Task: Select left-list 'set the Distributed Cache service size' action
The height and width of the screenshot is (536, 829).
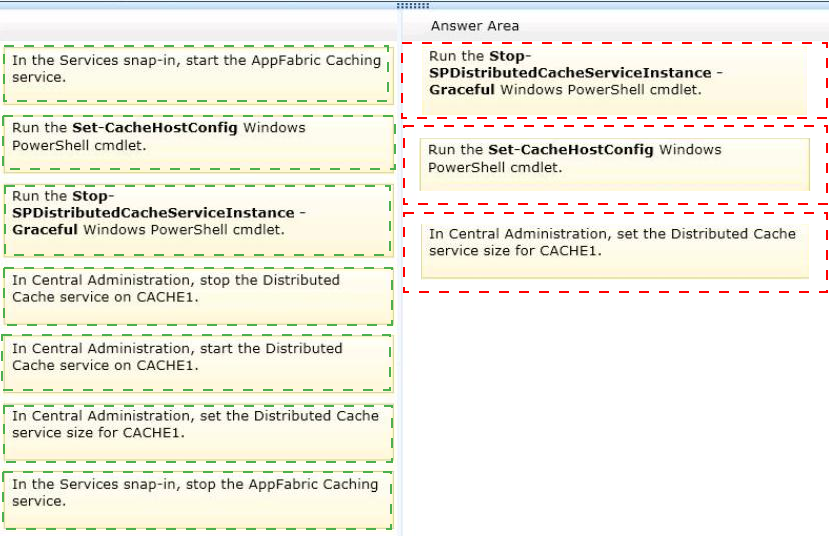Action: pyautogui.click(x=198, y=433)
